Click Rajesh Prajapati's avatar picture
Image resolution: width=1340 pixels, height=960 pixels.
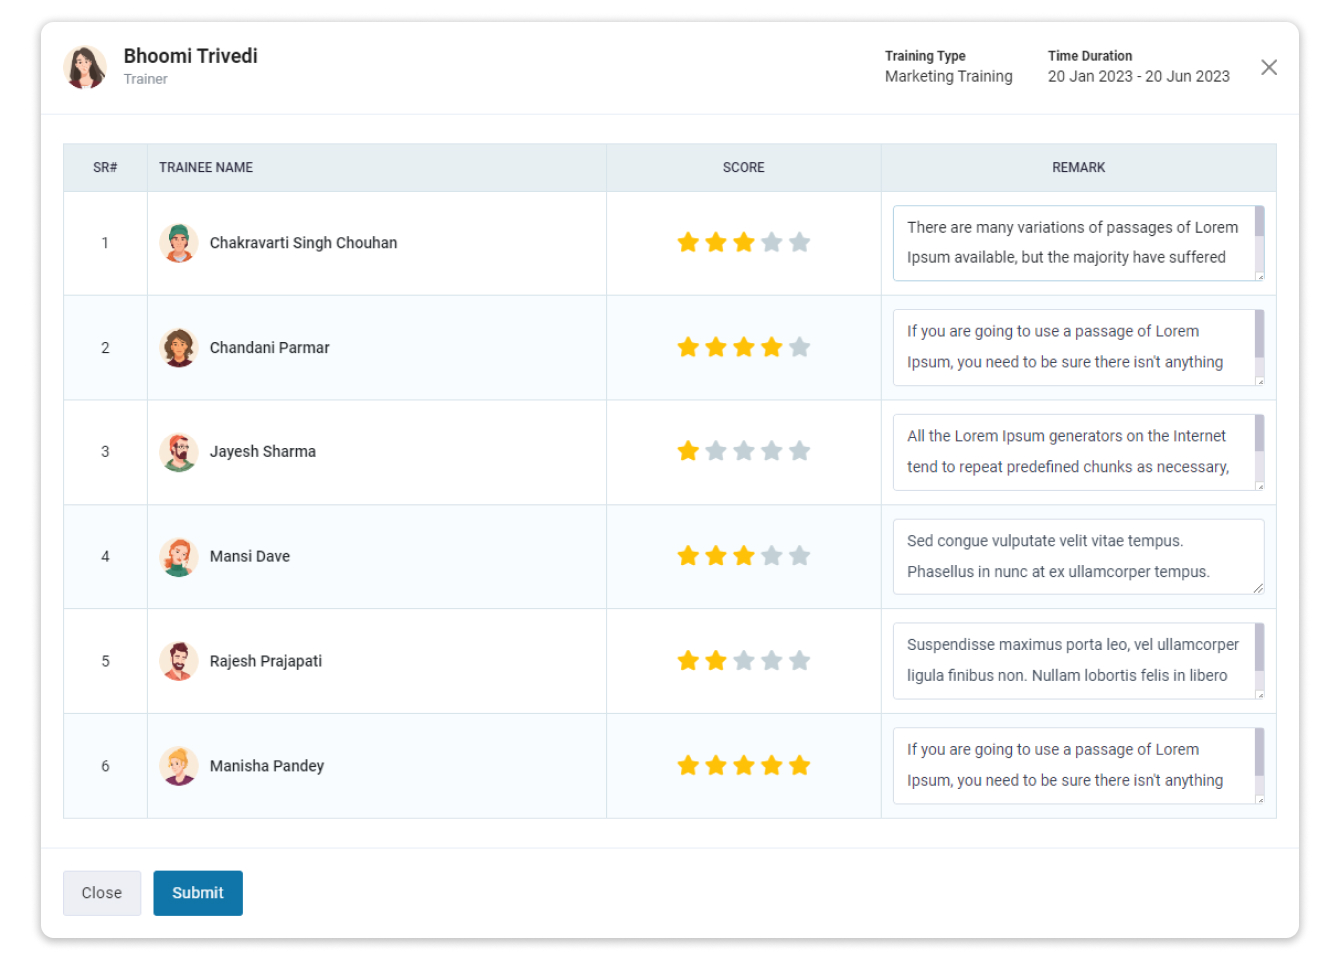tap(180, 660)
